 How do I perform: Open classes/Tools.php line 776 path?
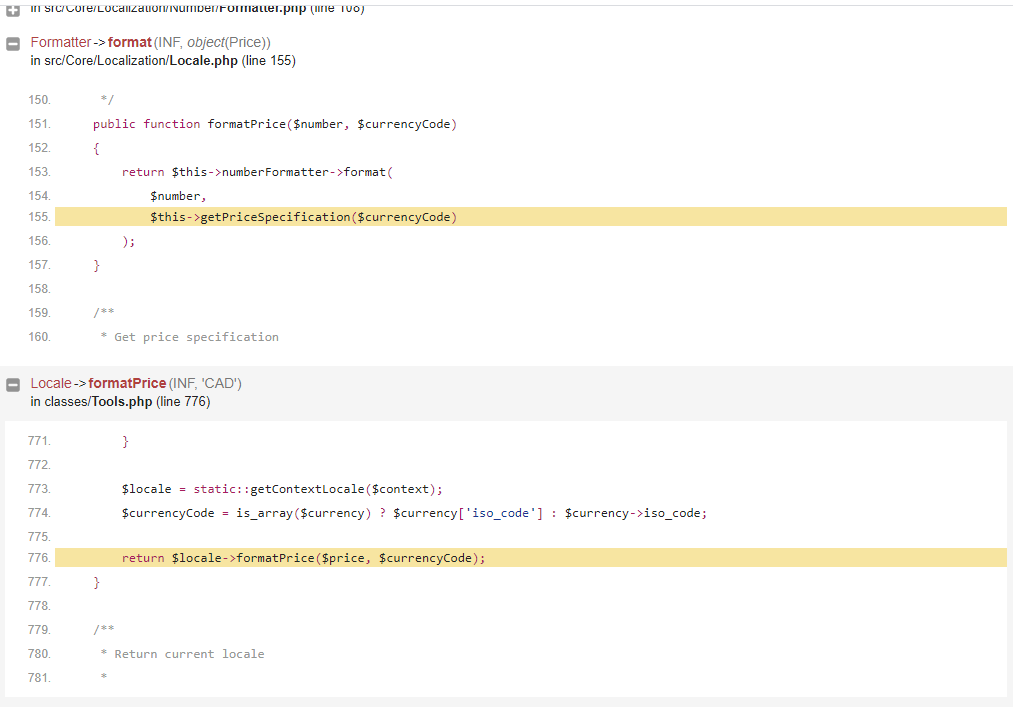120,402
